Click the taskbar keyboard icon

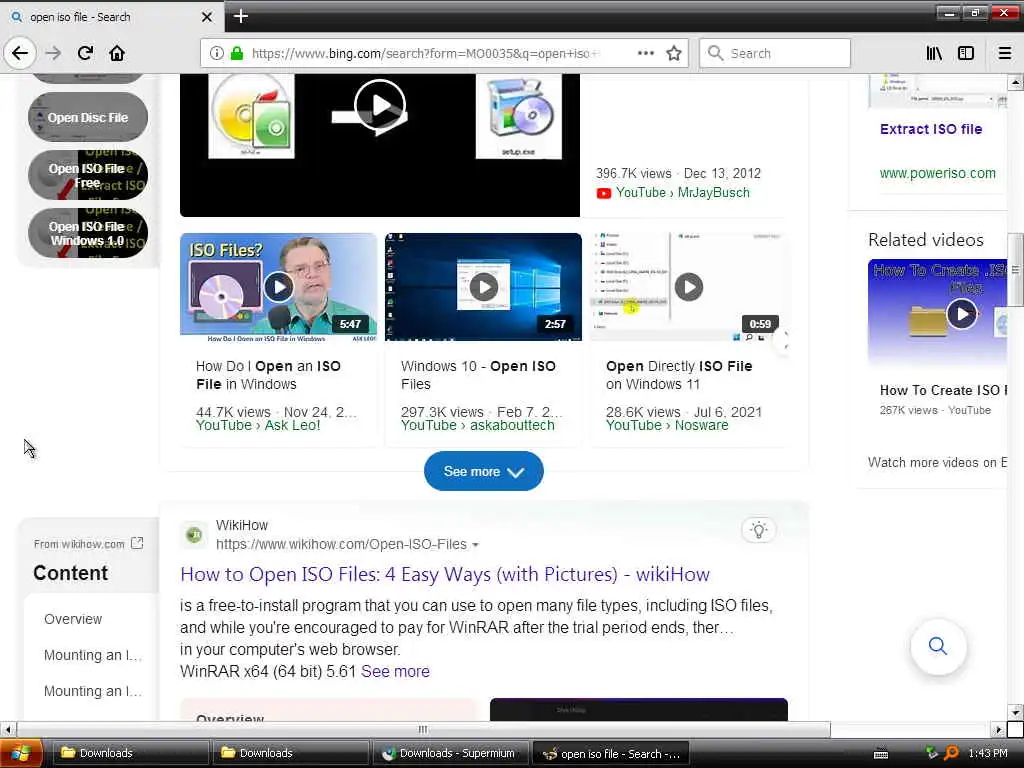point(881,754)
